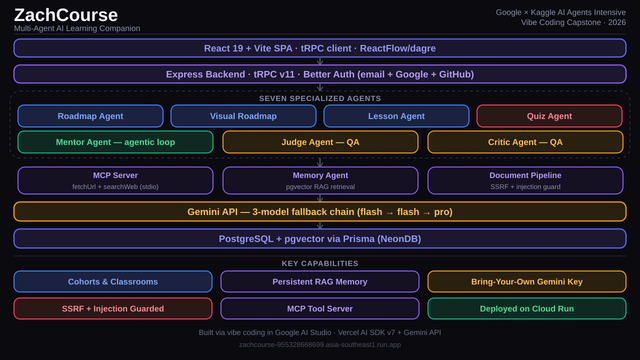
Task: Click the SSRF + injection guard caption
Action: pos(525,187)
